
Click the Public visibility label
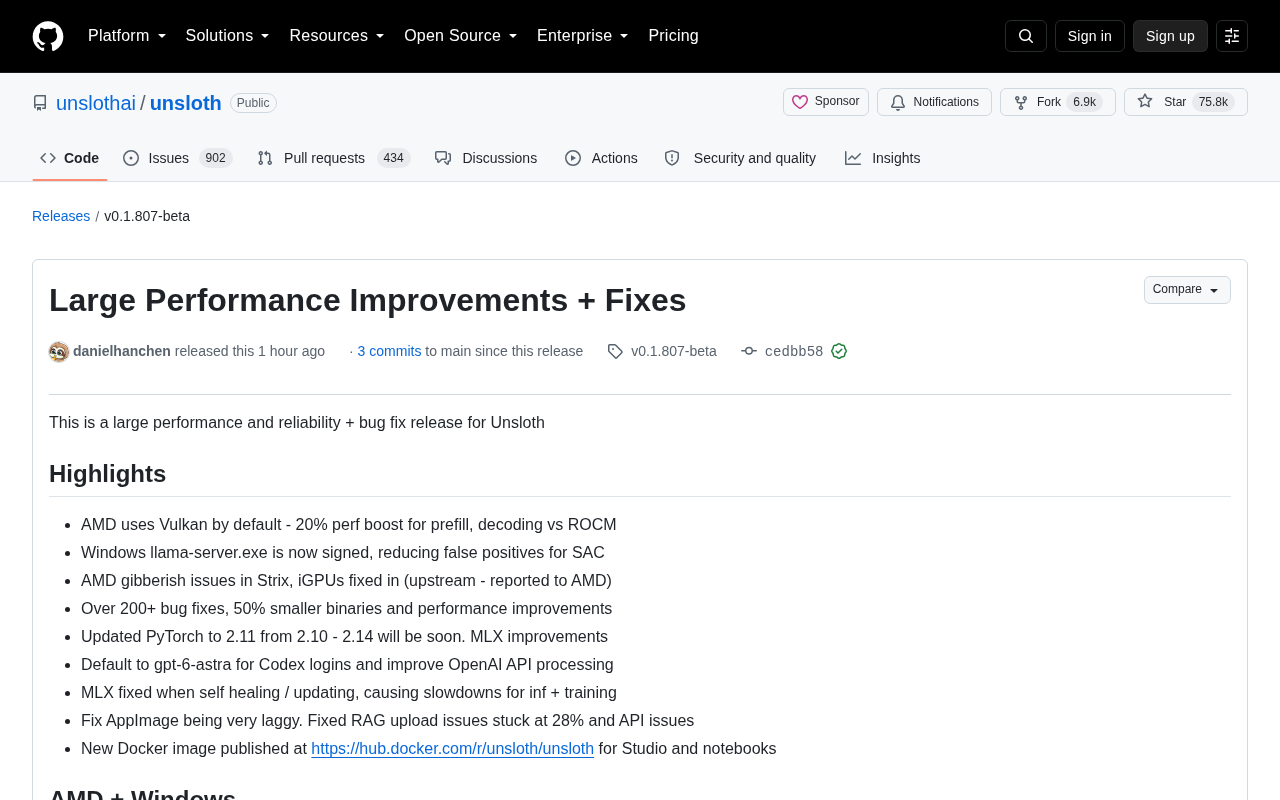253,103
